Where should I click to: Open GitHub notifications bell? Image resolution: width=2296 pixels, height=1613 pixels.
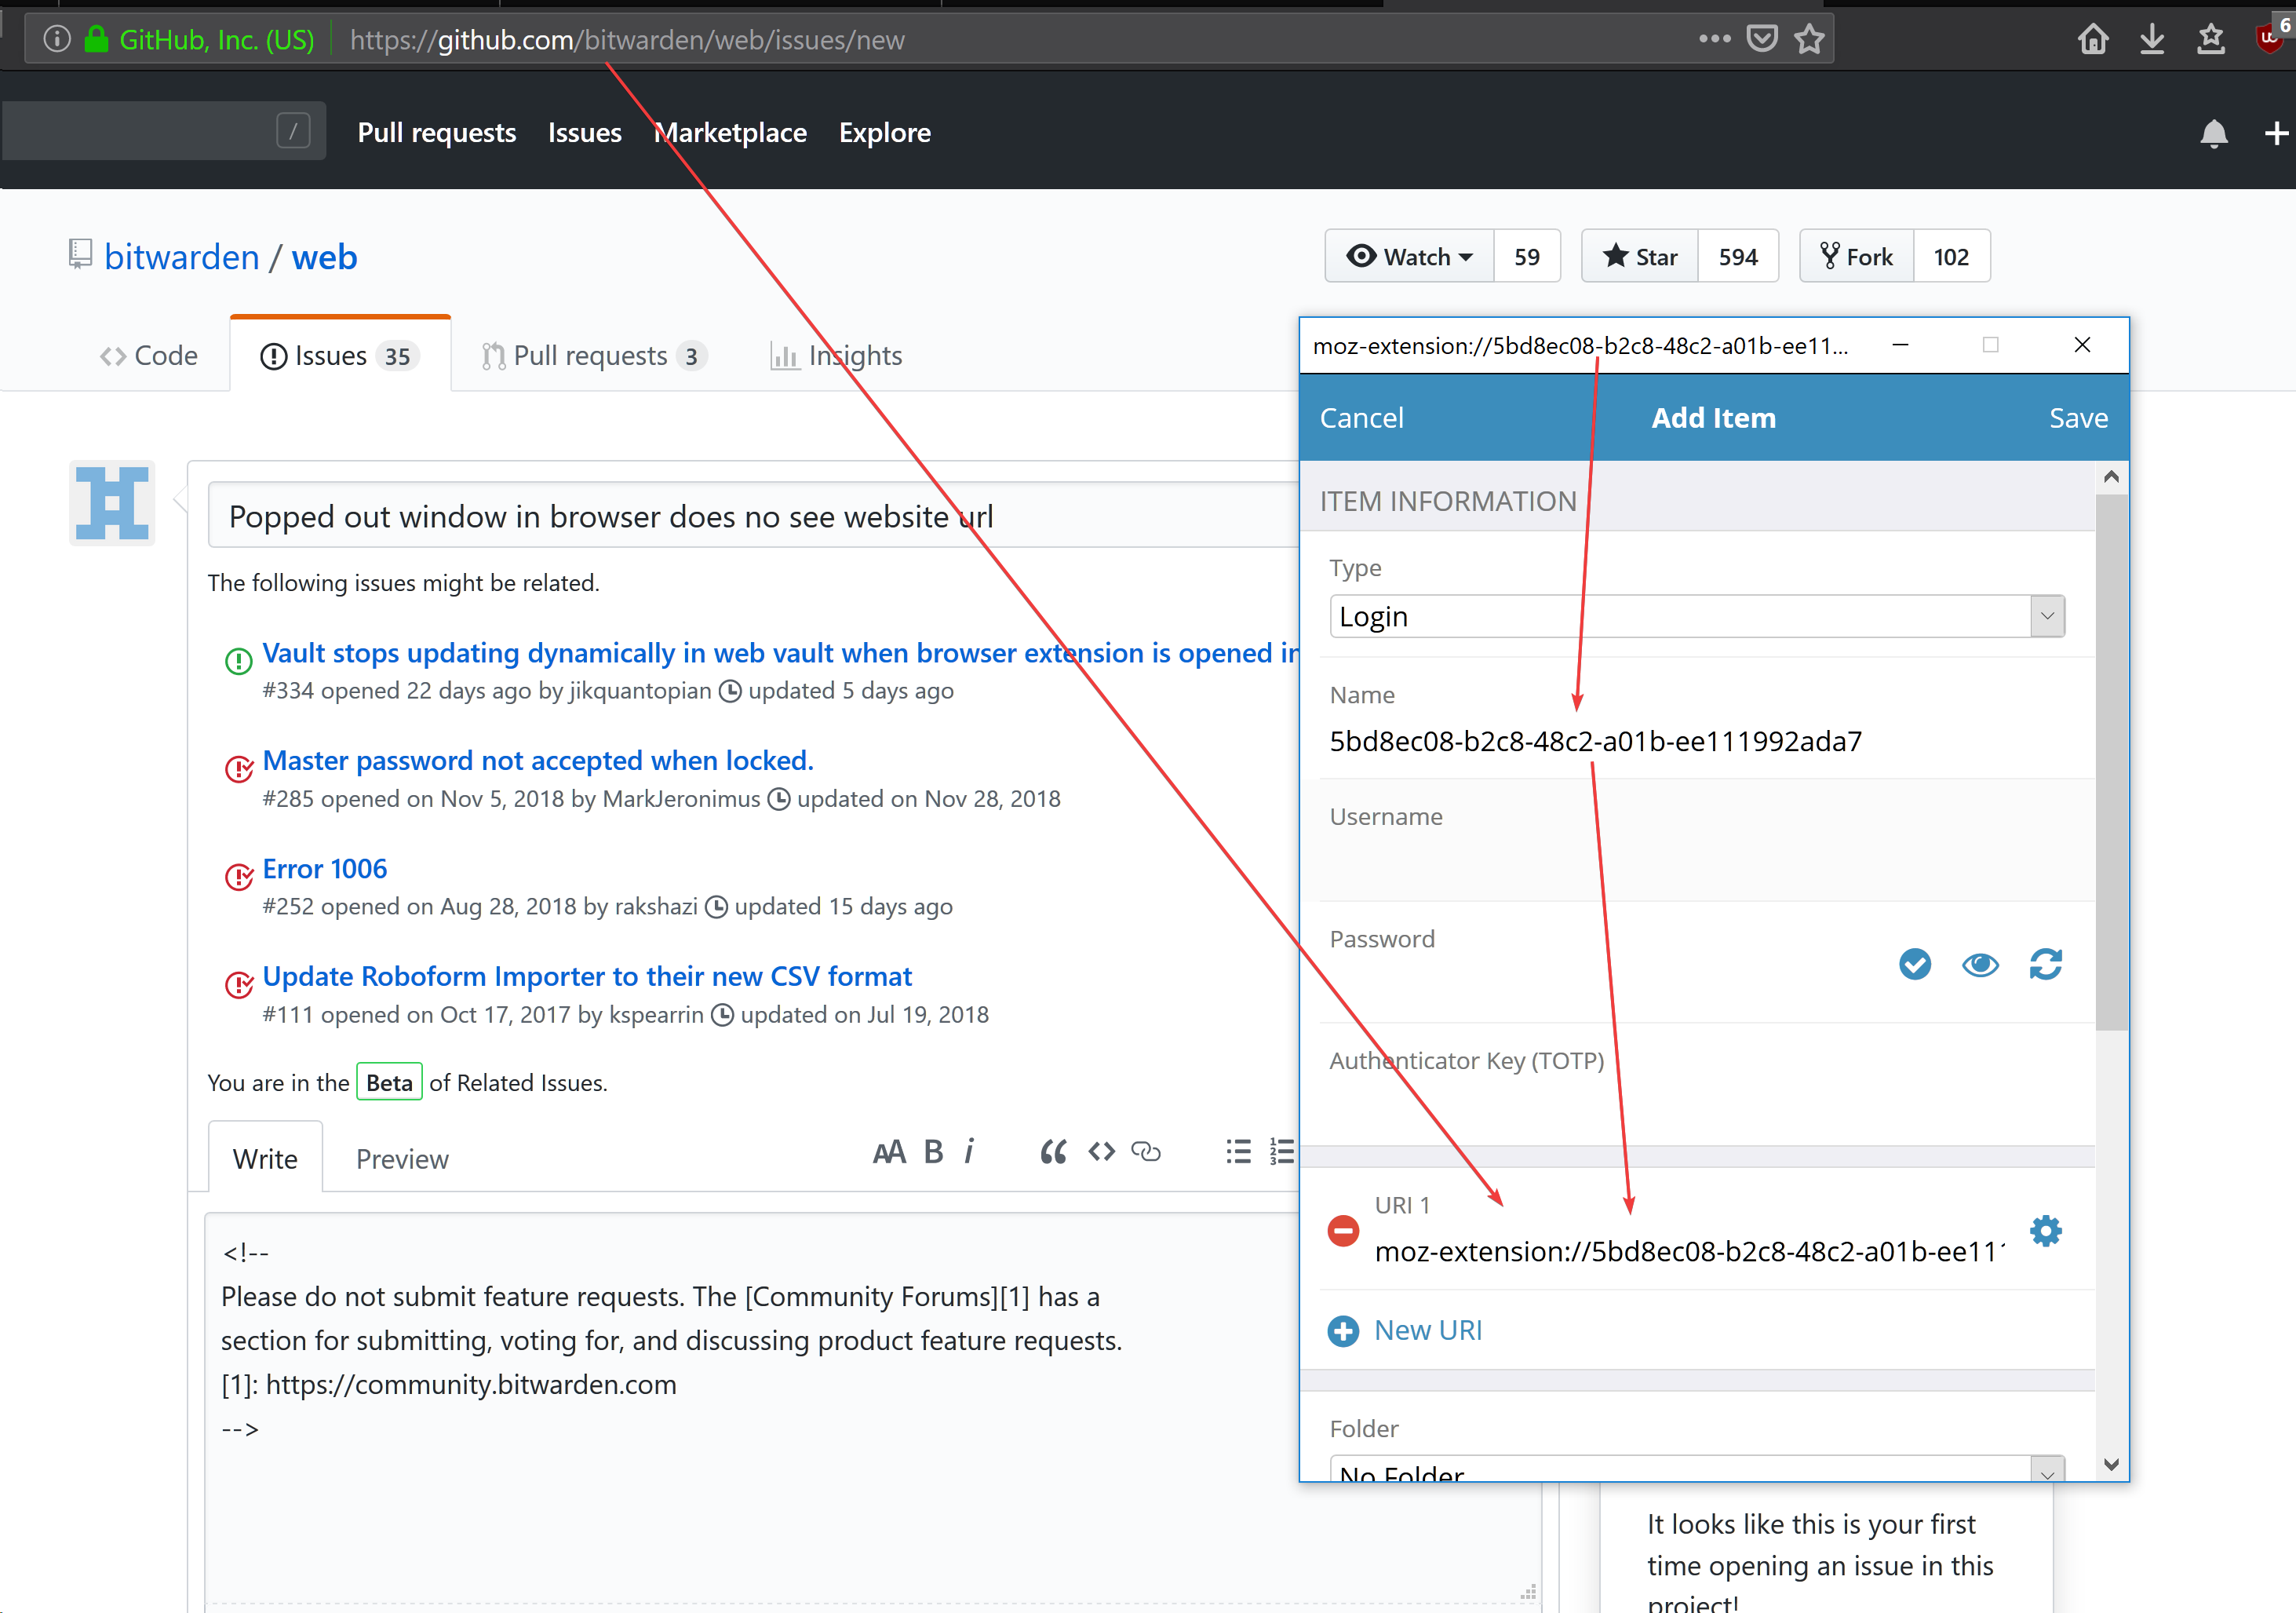2213,133
